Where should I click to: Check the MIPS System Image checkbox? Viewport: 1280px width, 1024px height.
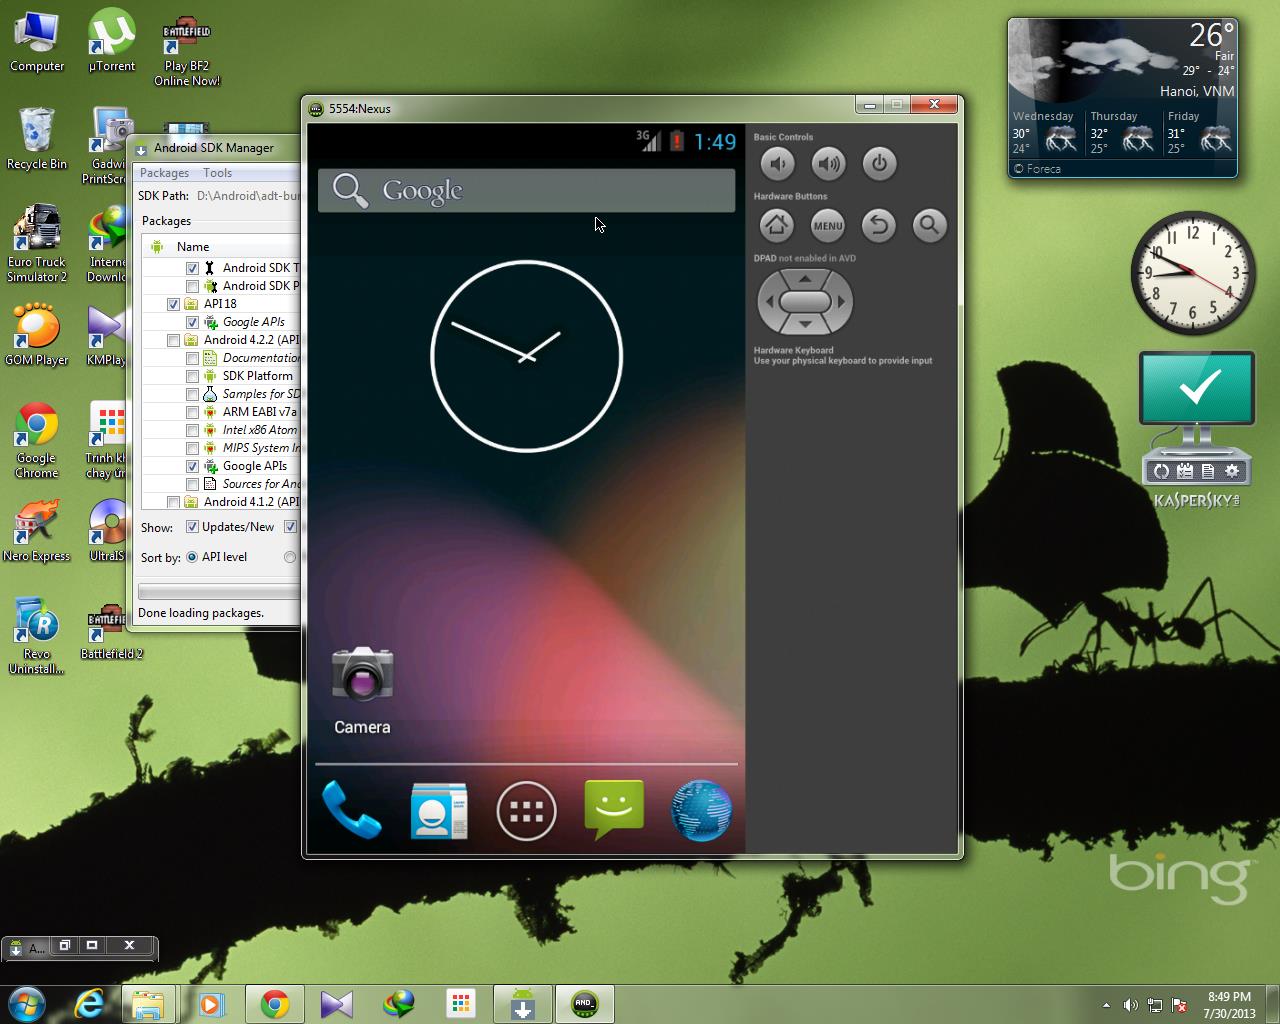pos(192,448)
